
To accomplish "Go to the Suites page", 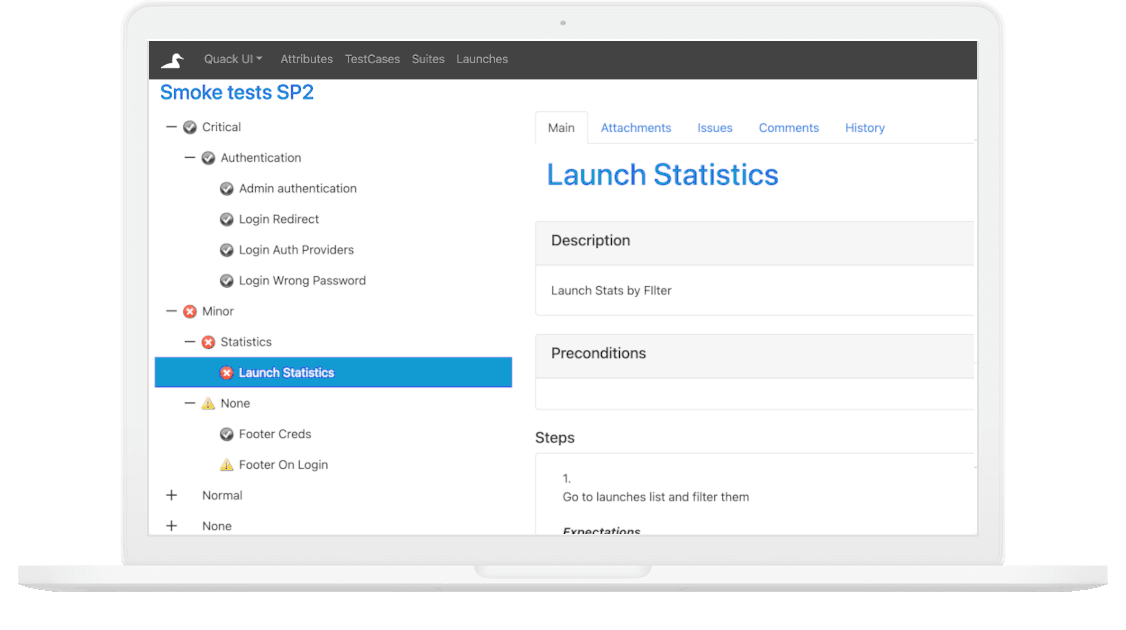I will (428, 59).
